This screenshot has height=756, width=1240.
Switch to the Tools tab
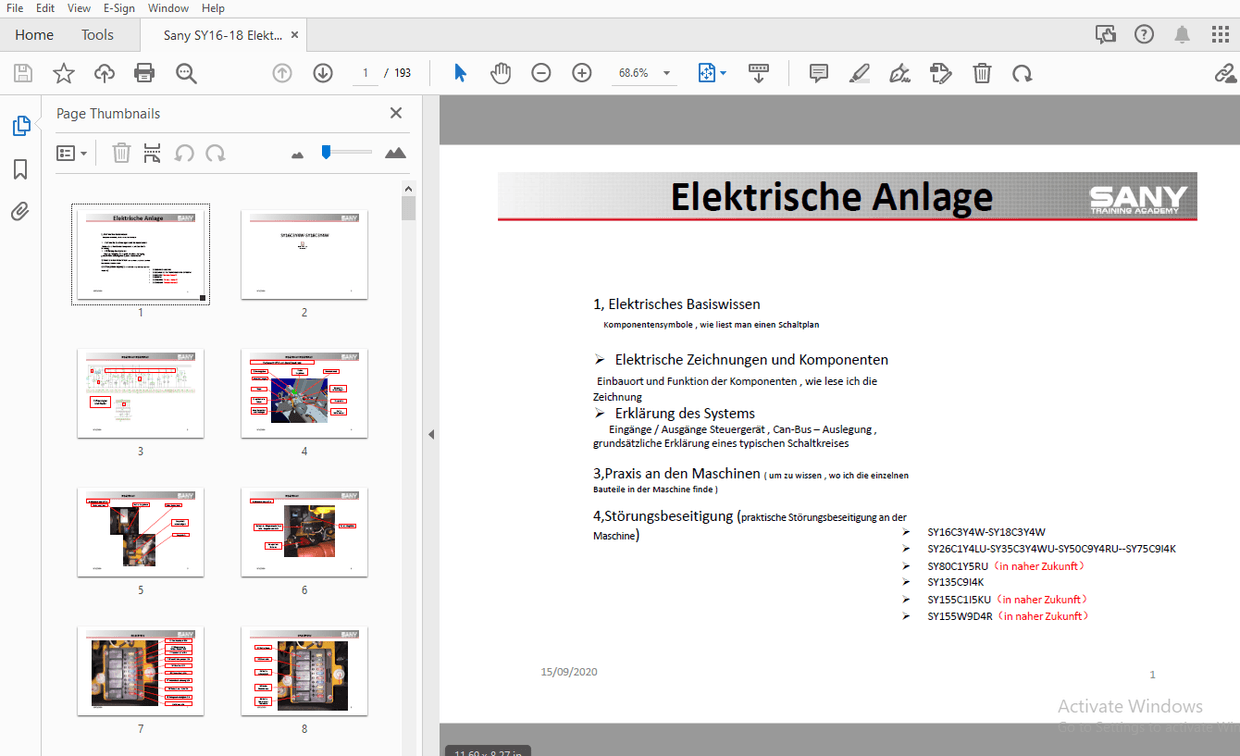(x=97, y=34)
